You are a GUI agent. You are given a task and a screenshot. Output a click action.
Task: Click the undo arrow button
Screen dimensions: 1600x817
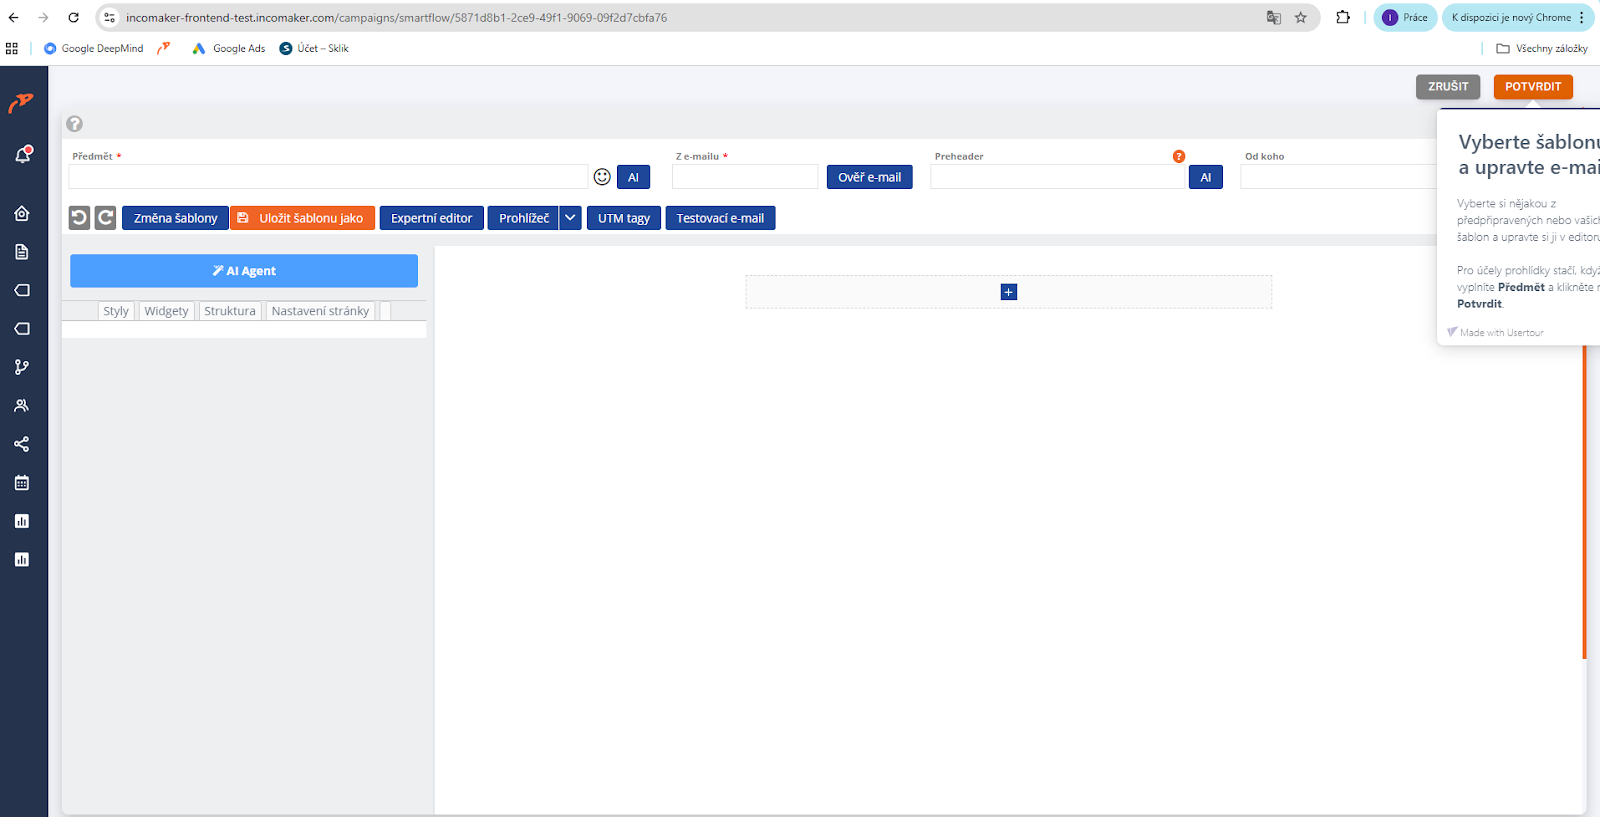[79, 218]
